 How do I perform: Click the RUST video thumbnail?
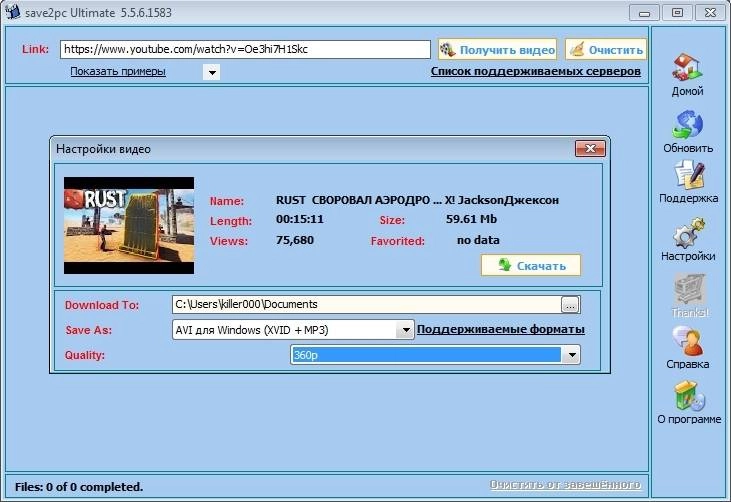(x=129, y=225)
